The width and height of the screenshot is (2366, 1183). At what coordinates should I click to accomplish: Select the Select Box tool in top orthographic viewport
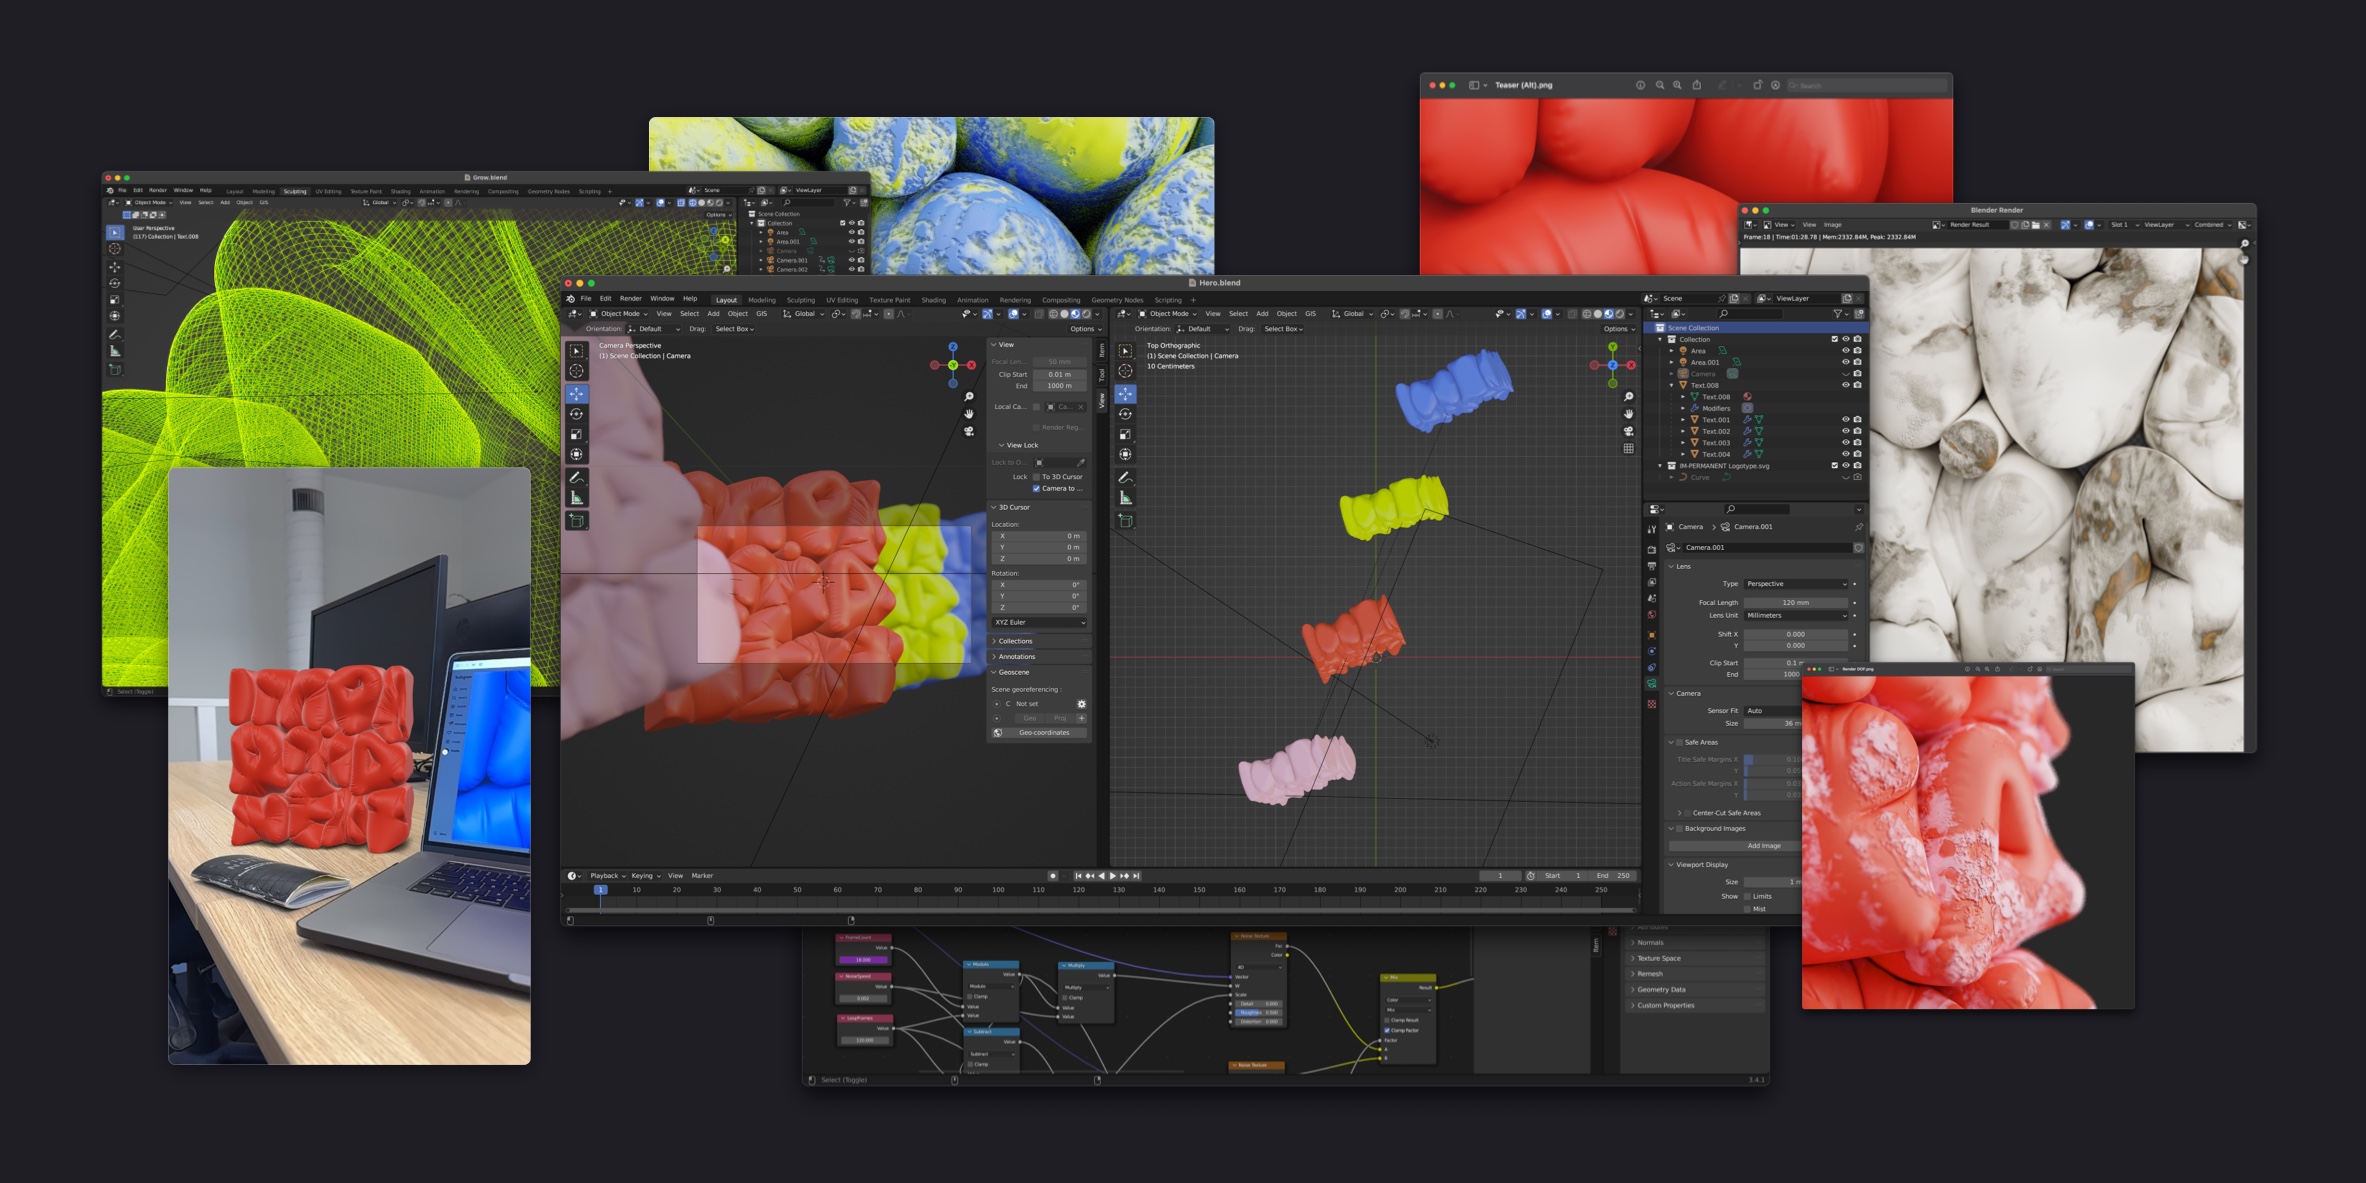point(1126,351)
